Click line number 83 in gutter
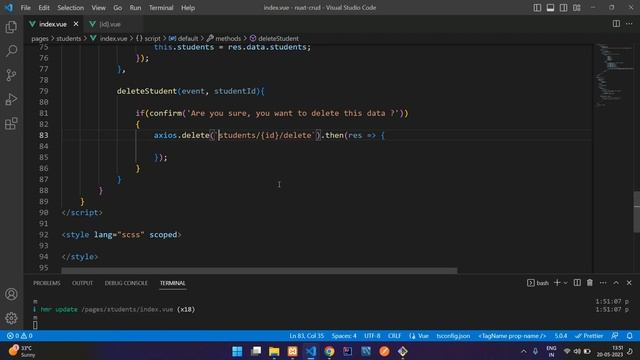 44,135
